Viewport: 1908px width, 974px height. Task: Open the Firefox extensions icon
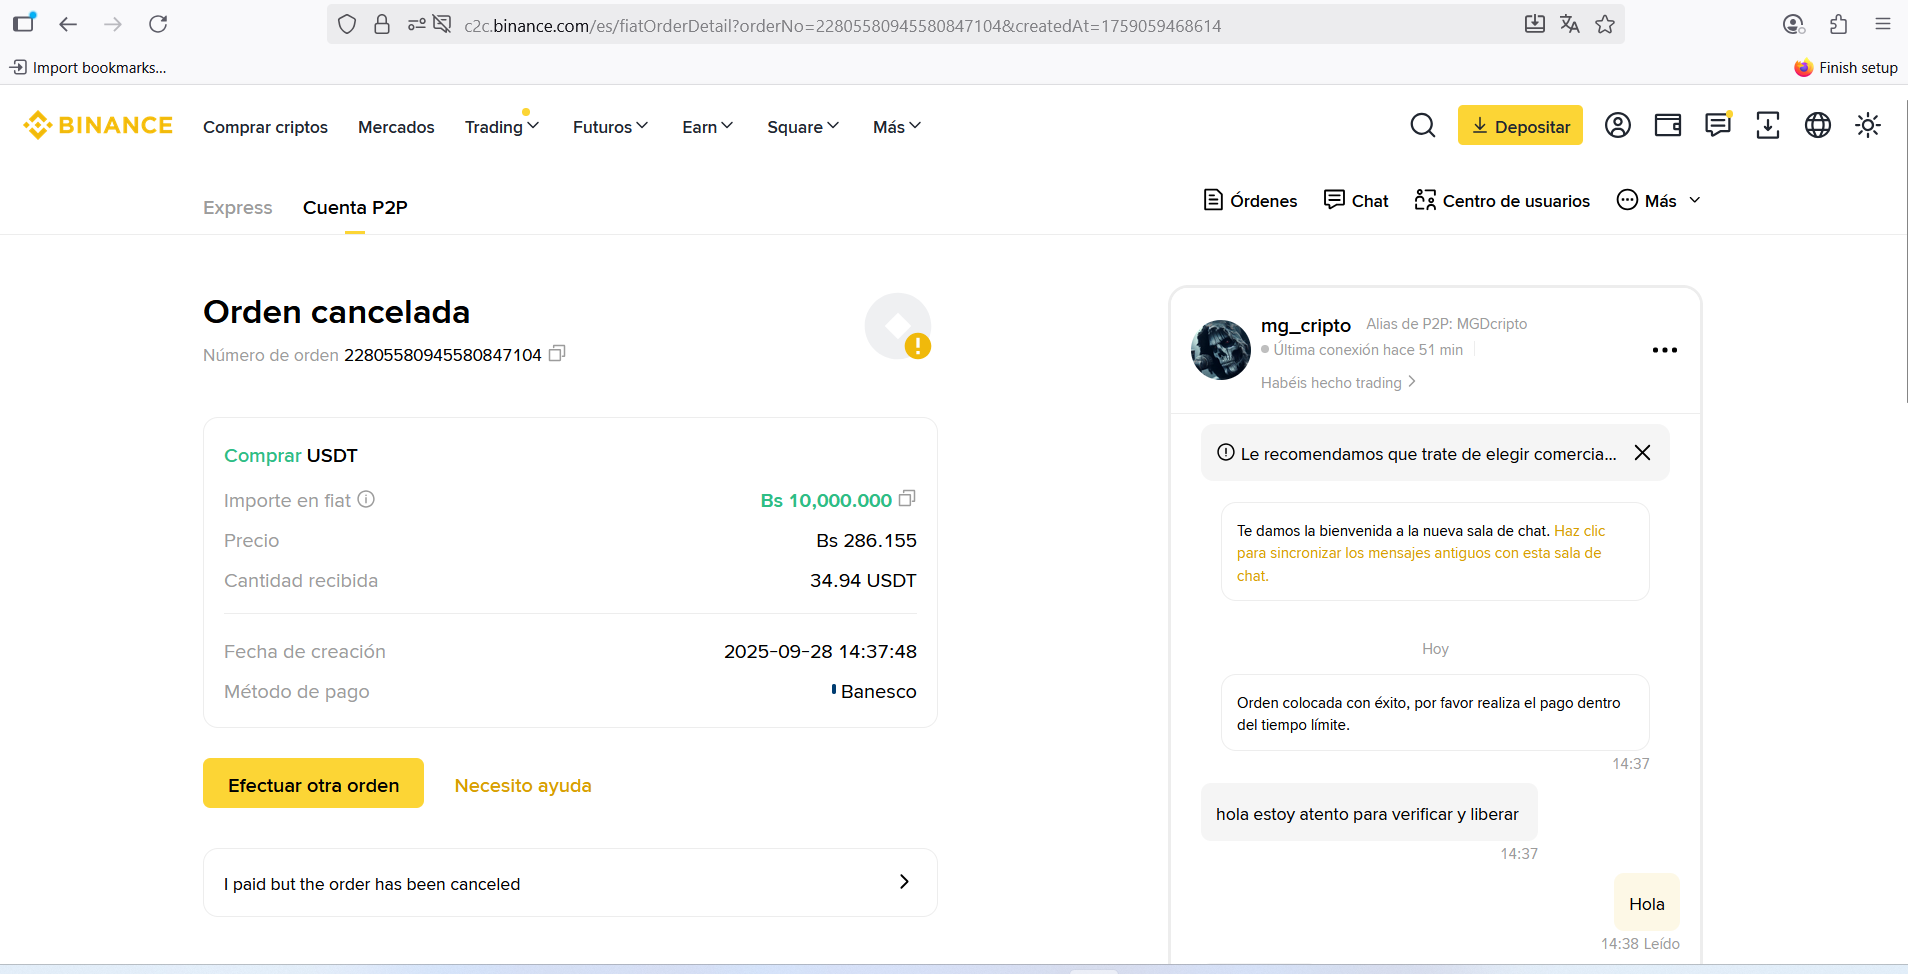pos(1838,24)
